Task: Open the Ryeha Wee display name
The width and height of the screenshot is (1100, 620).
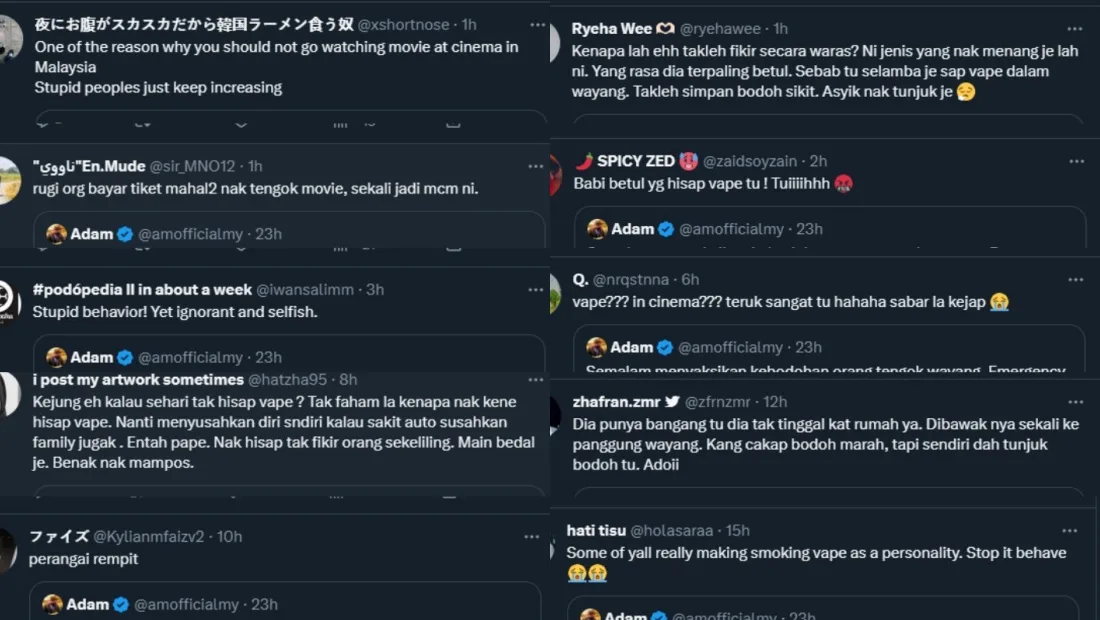Action: point(611,29)
